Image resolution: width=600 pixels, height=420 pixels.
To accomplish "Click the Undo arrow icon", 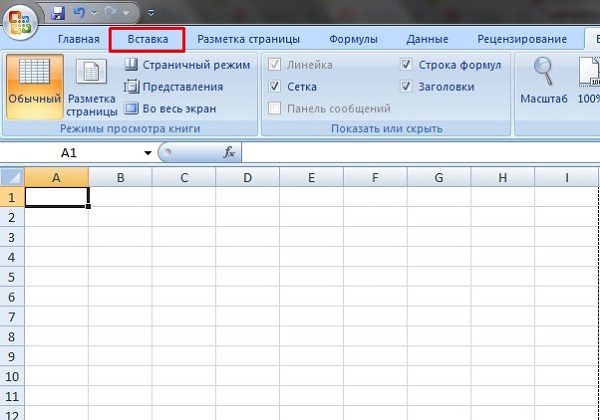I will point(80,14).
